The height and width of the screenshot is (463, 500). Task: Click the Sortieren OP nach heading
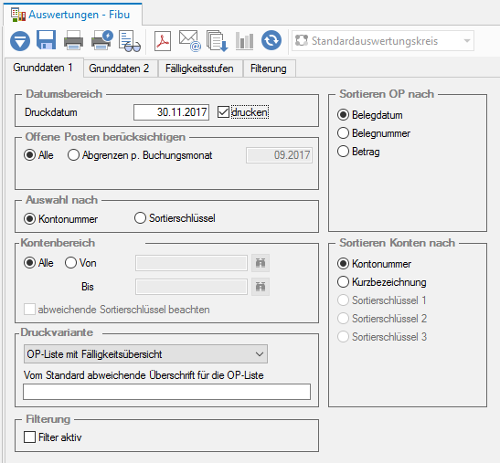click(387, 94)
